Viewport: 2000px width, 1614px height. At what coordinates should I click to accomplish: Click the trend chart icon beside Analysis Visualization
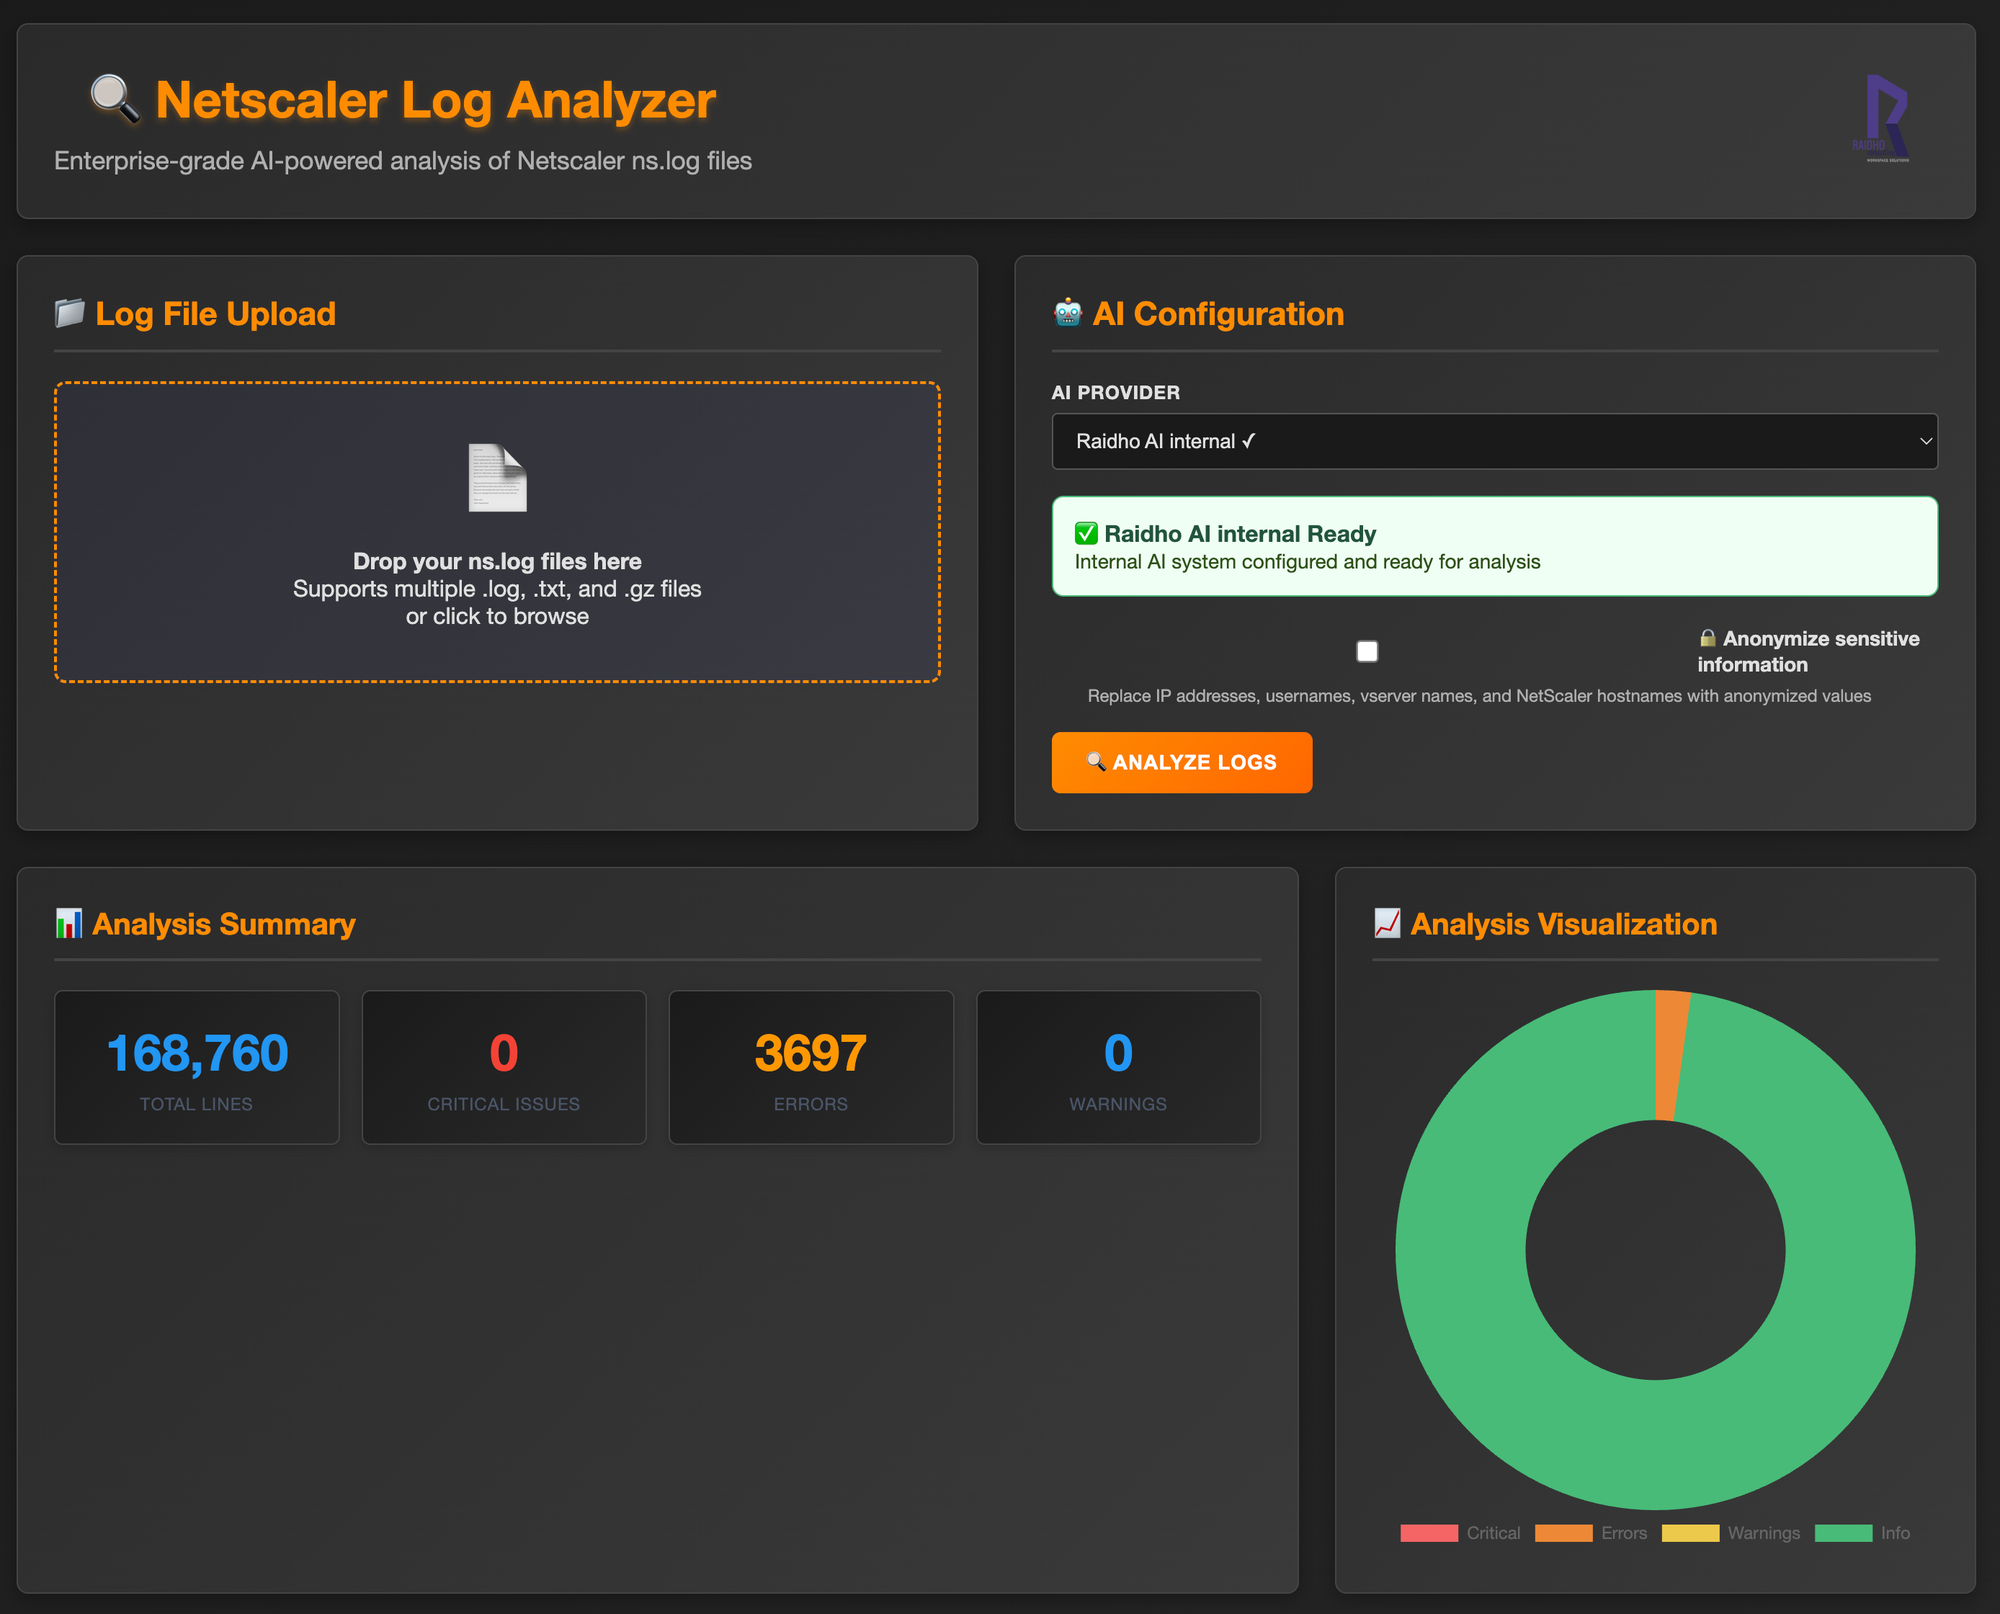(1387, 923)
